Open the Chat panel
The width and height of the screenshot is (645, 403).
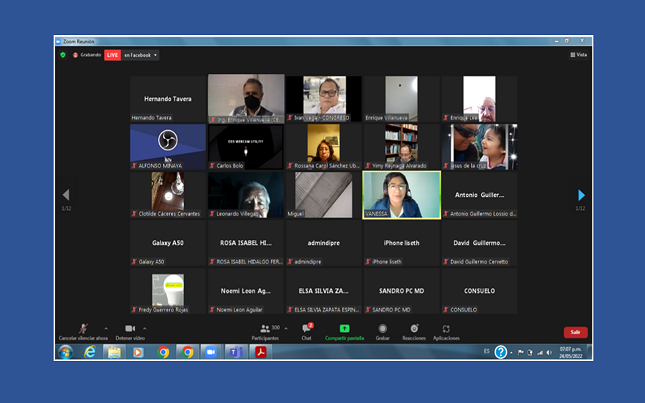[306, 332]
